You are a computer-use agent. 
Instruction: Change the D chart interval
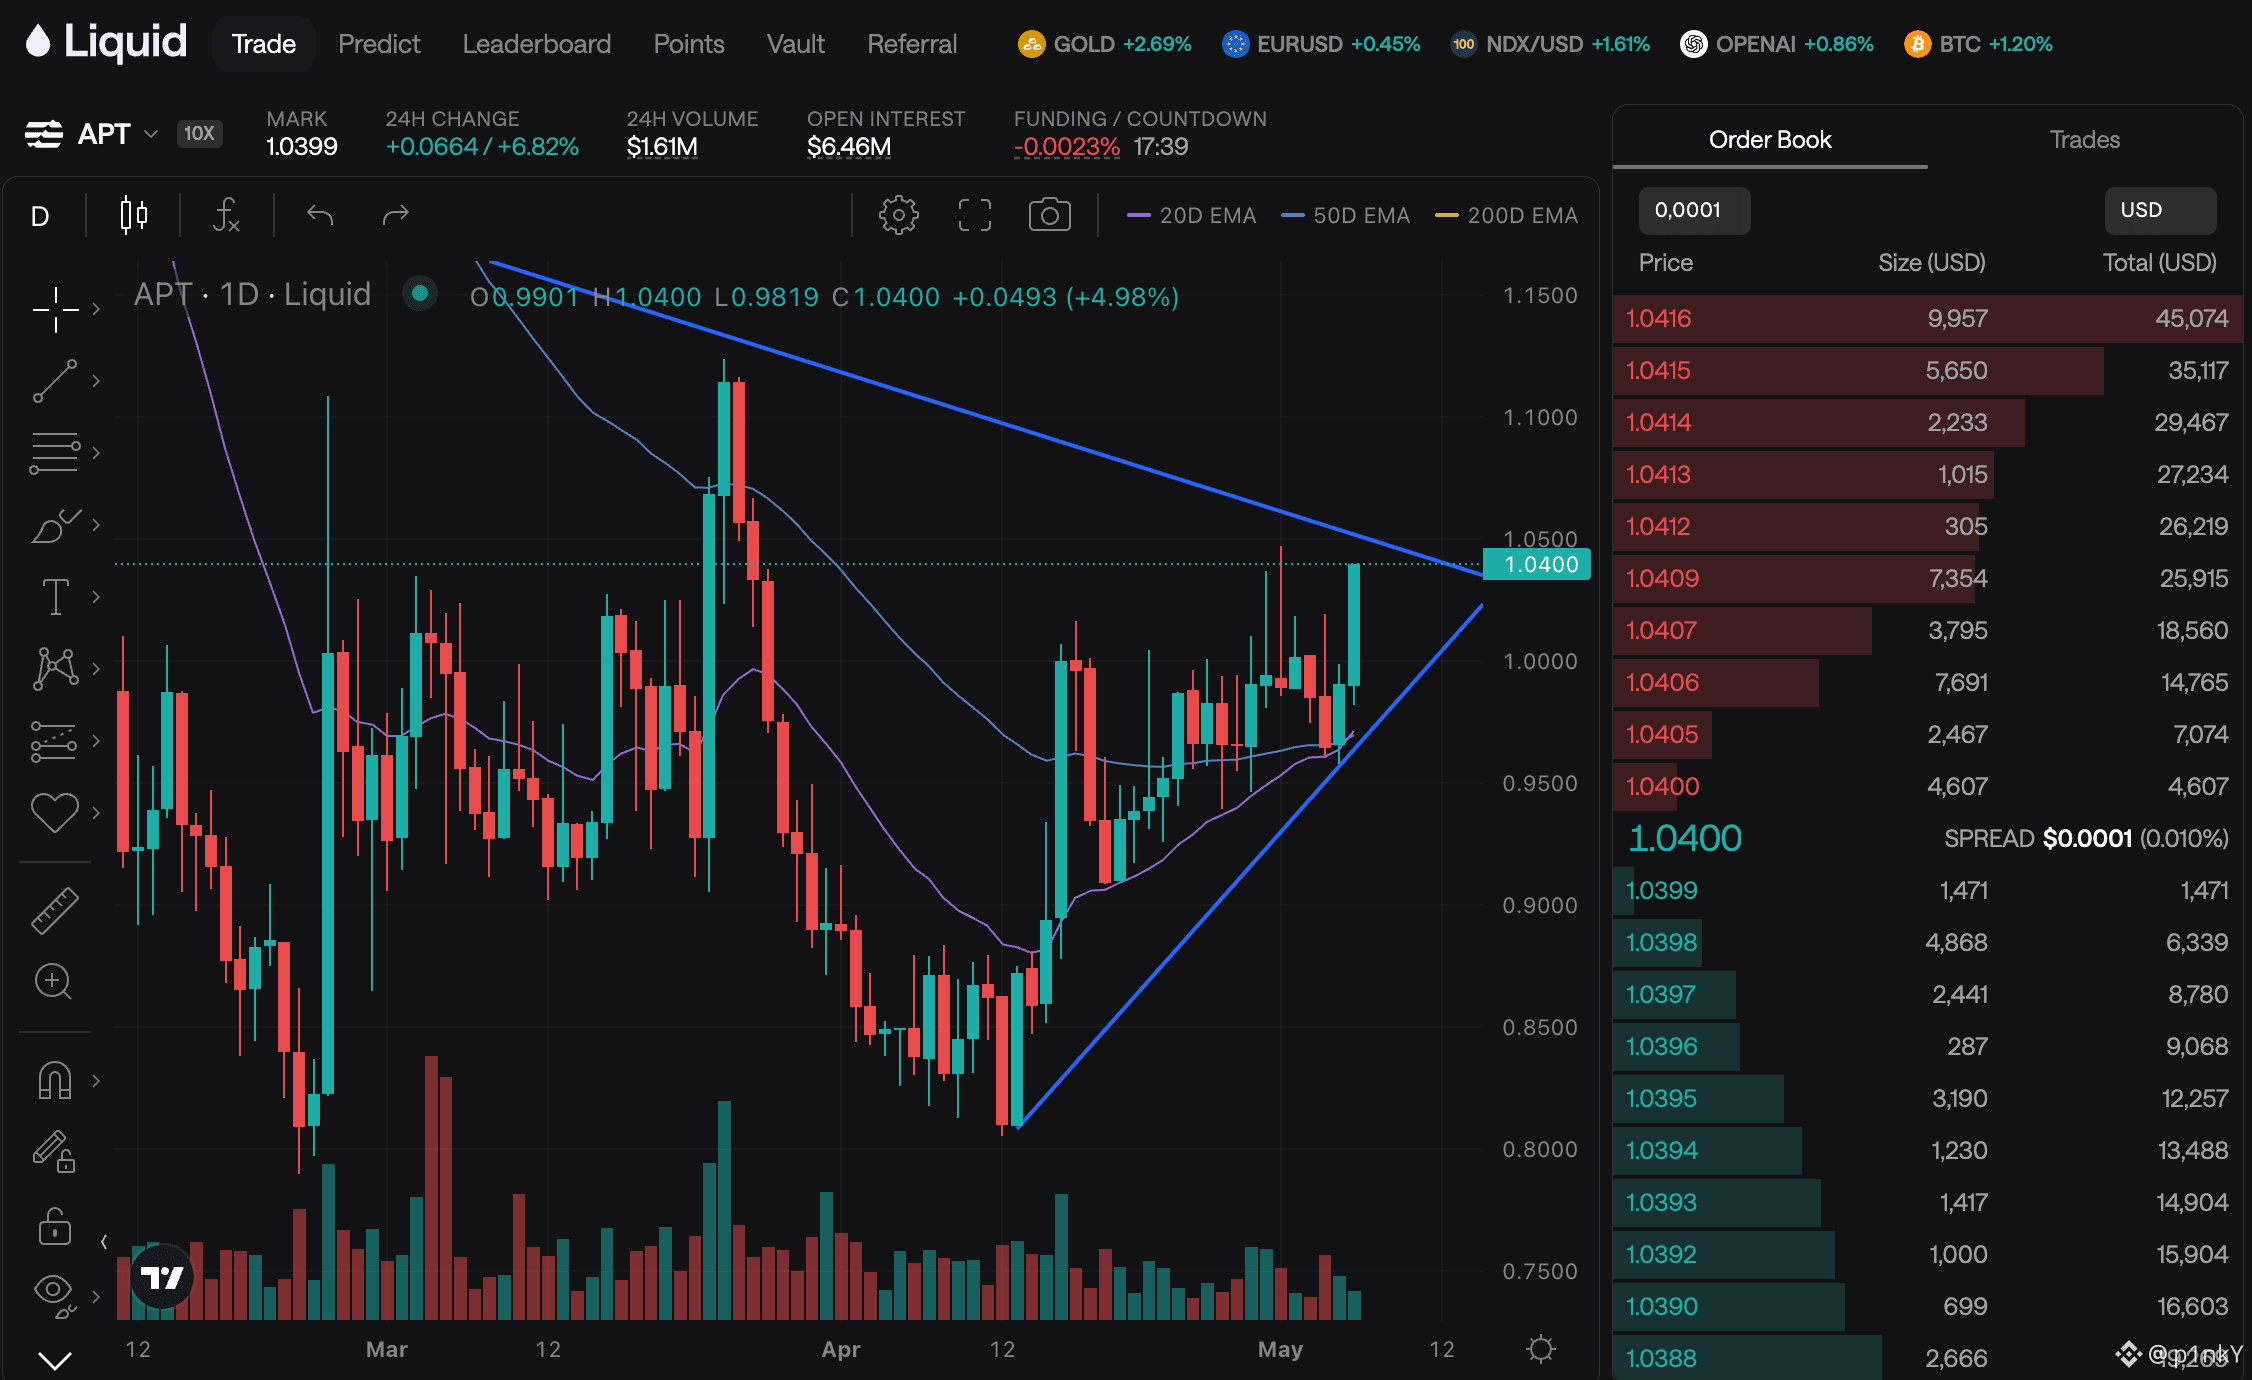[x=40, y=216]
